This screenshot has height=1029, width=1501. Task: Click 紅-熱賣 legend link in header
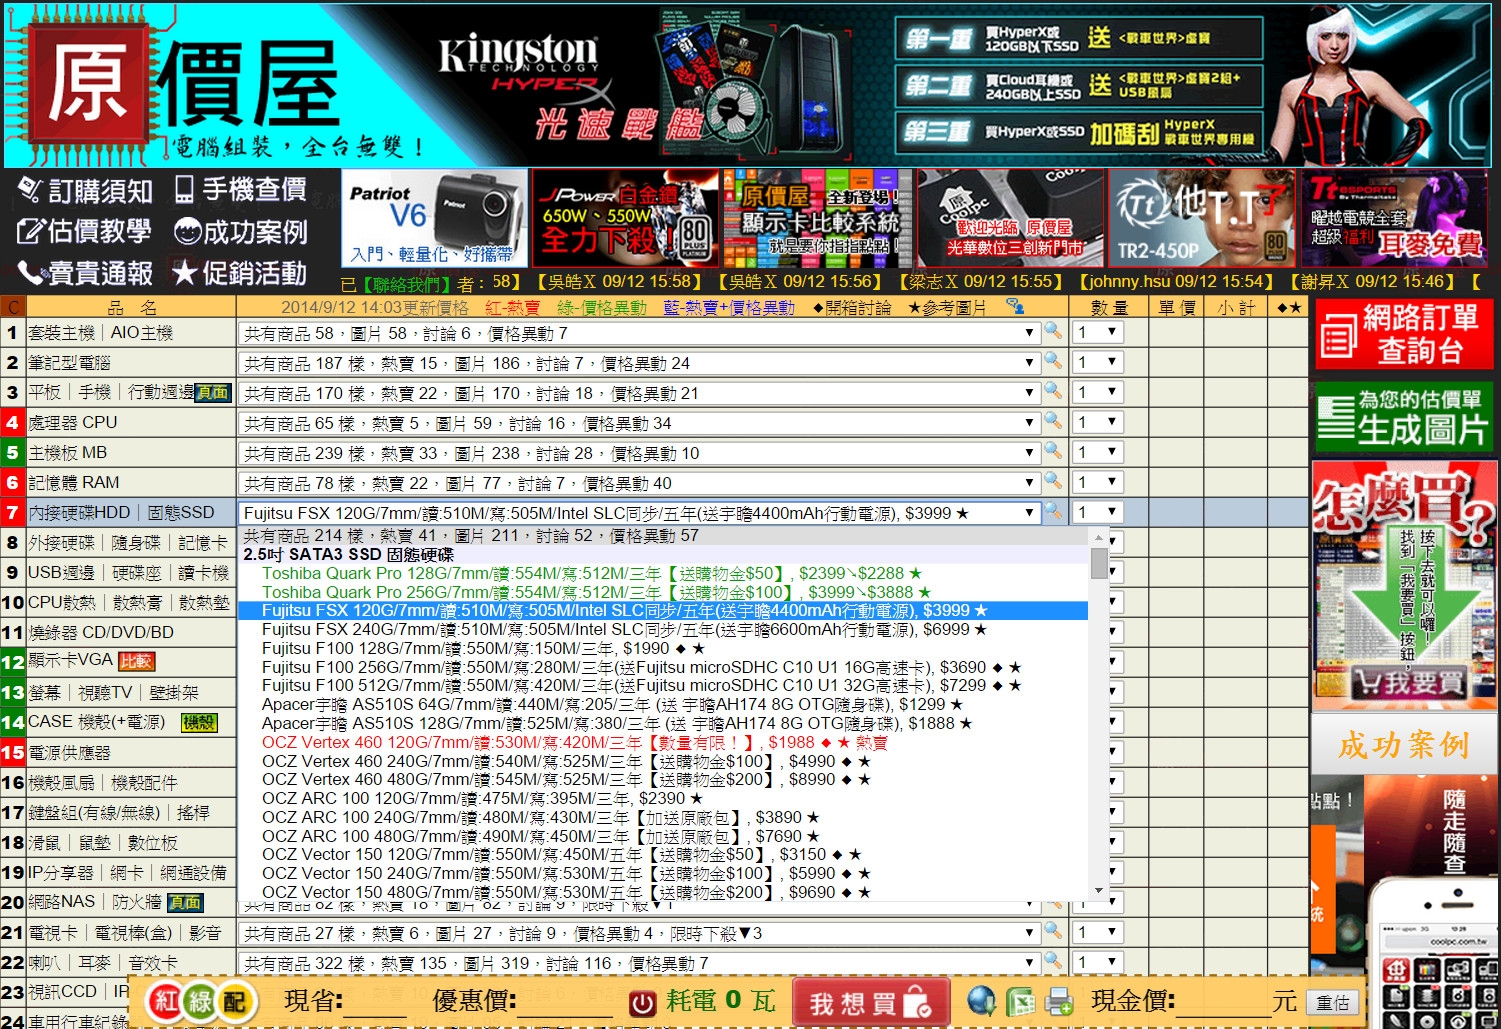(x=512, y=307)
